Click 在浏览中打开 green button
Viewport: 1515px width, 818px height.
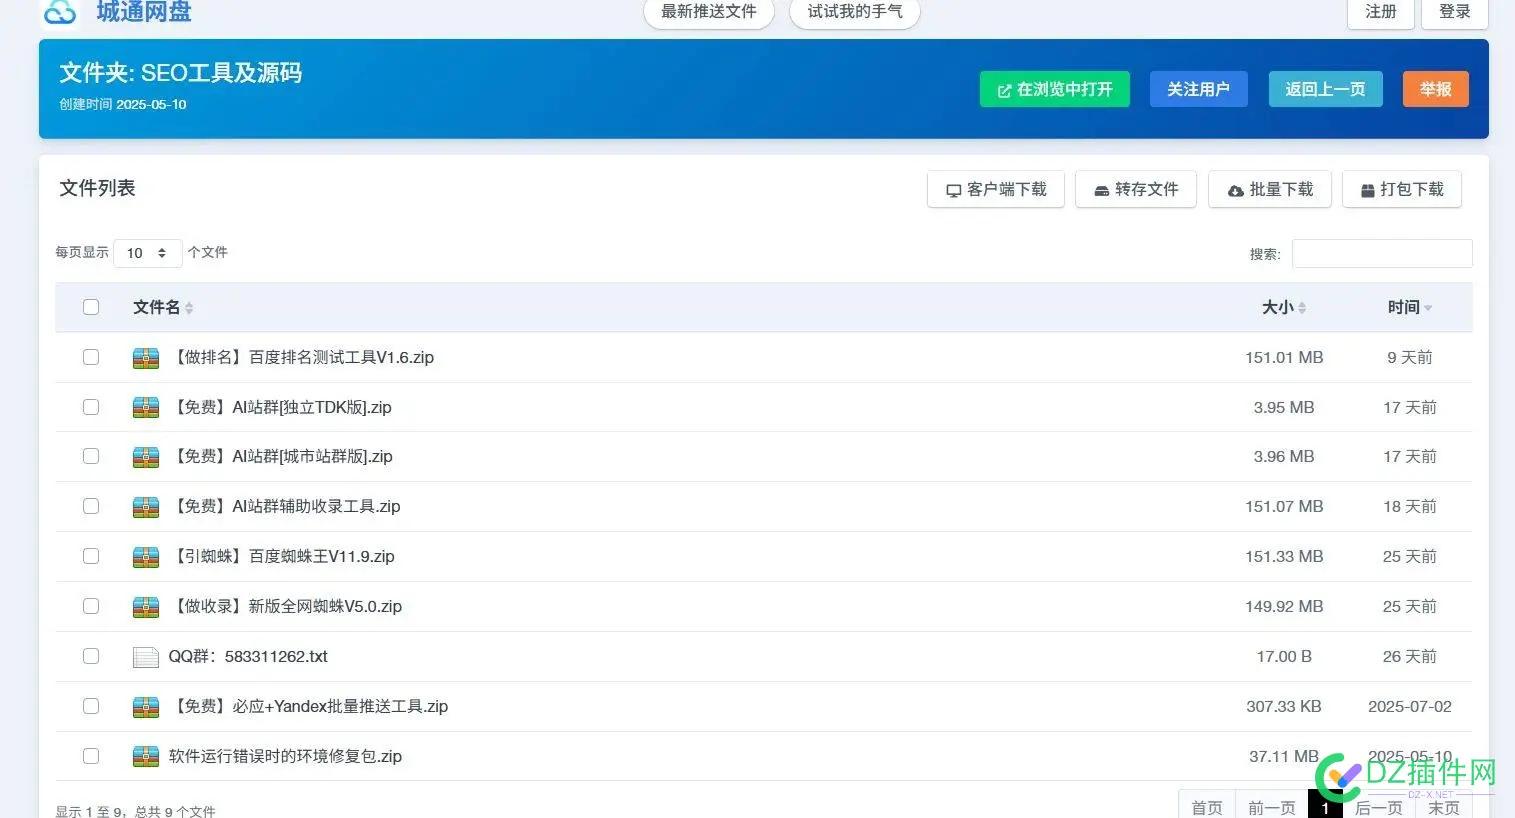coord(1055,89)
